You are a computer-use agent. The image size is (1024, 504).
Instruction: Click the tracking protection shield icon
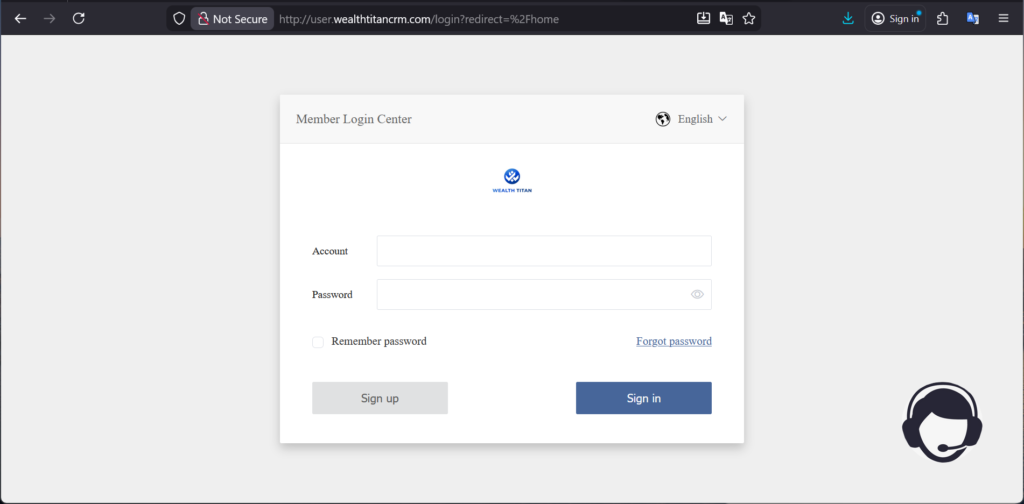pyautogui.click(x=179, y=18)
